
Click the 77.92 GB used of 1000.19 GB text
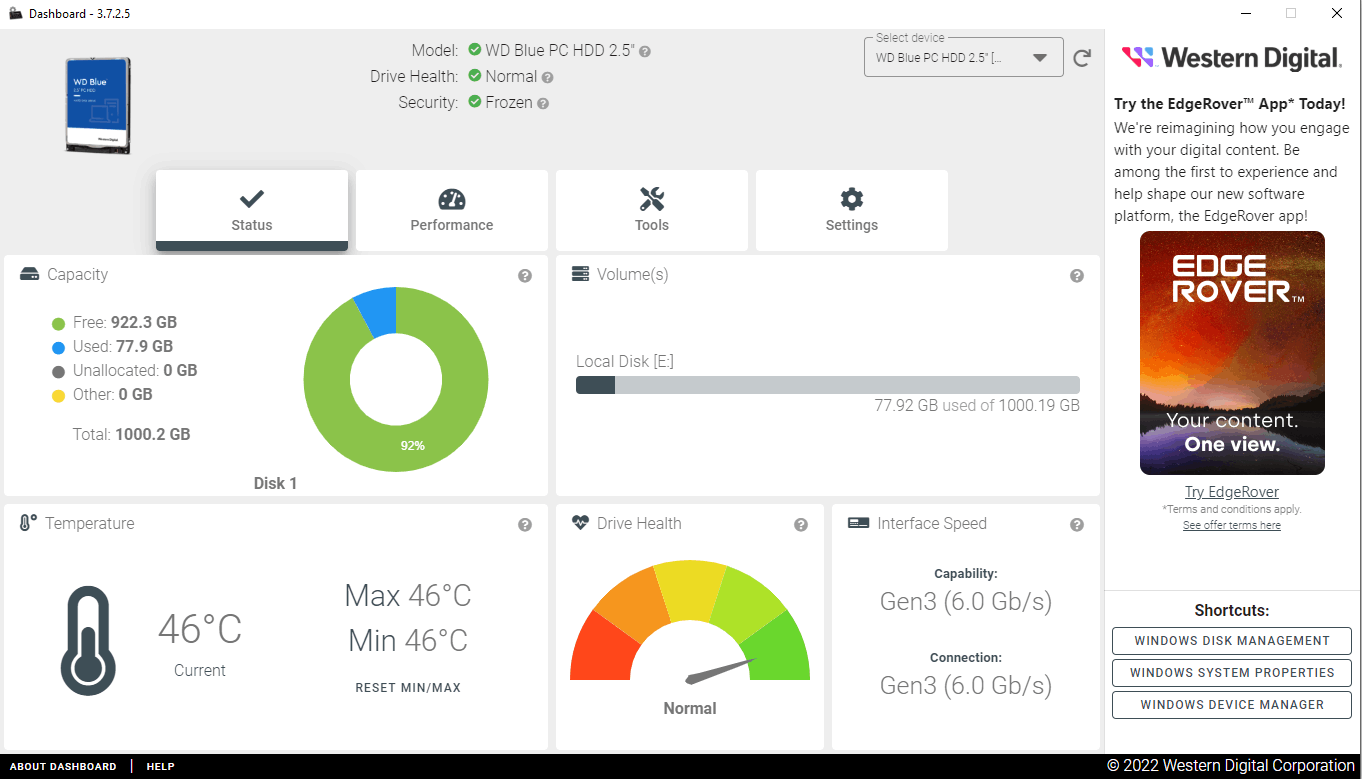(x=977, y=406)
